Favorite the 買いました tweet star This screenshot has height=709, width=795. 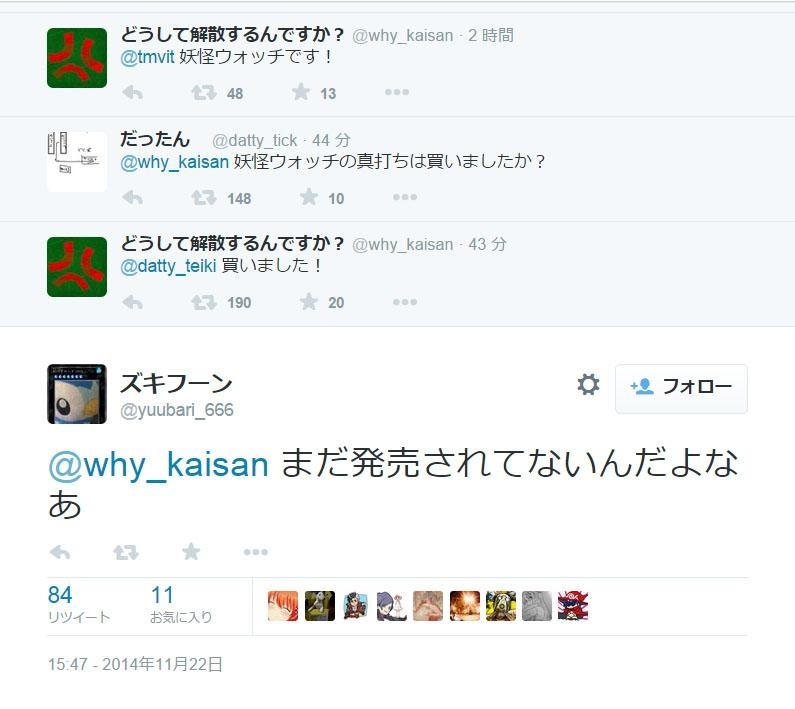coord(309,302)
